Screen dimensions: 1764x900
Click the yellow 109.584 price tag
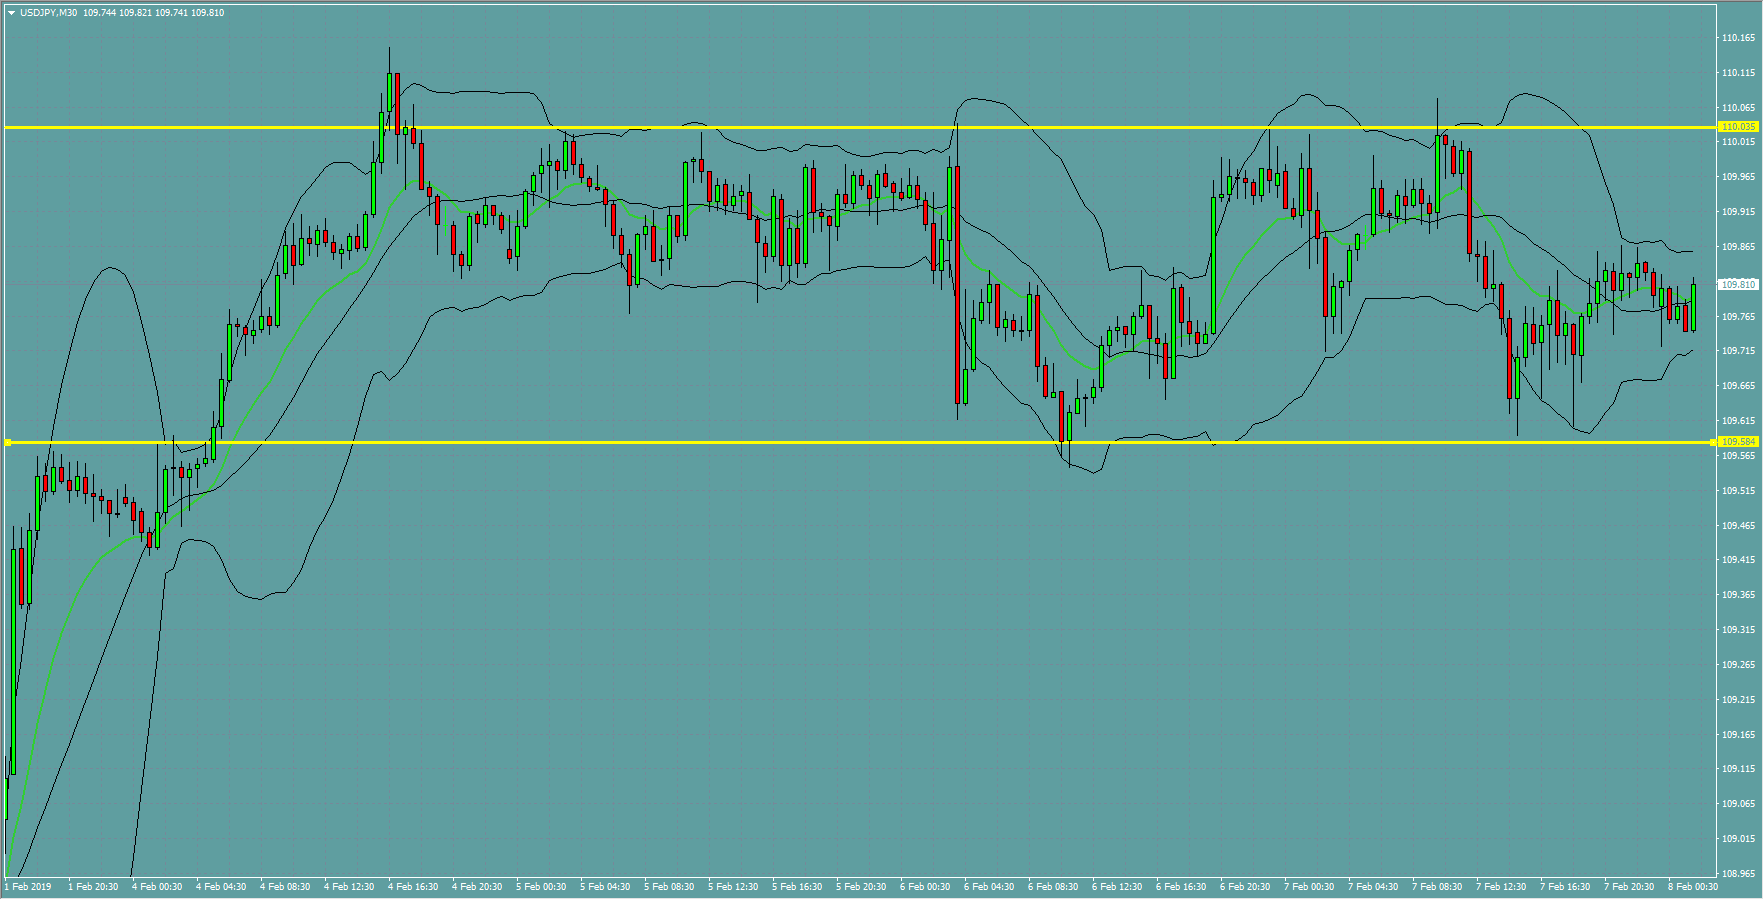tap(1738, 442)
